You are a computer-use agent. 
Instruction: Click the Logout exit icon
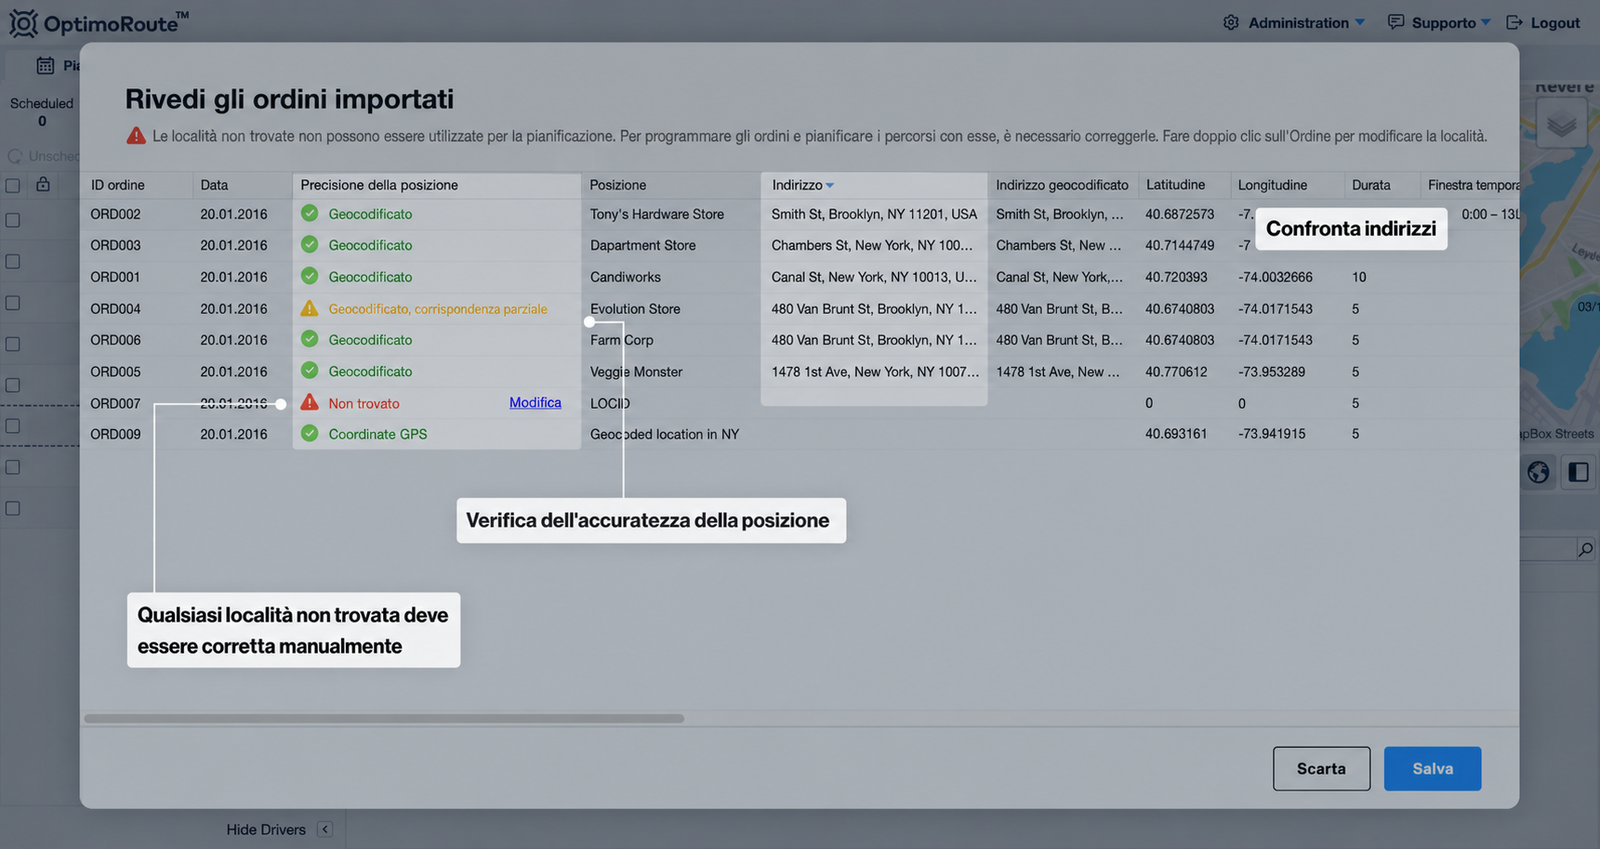pos(1515,22)
